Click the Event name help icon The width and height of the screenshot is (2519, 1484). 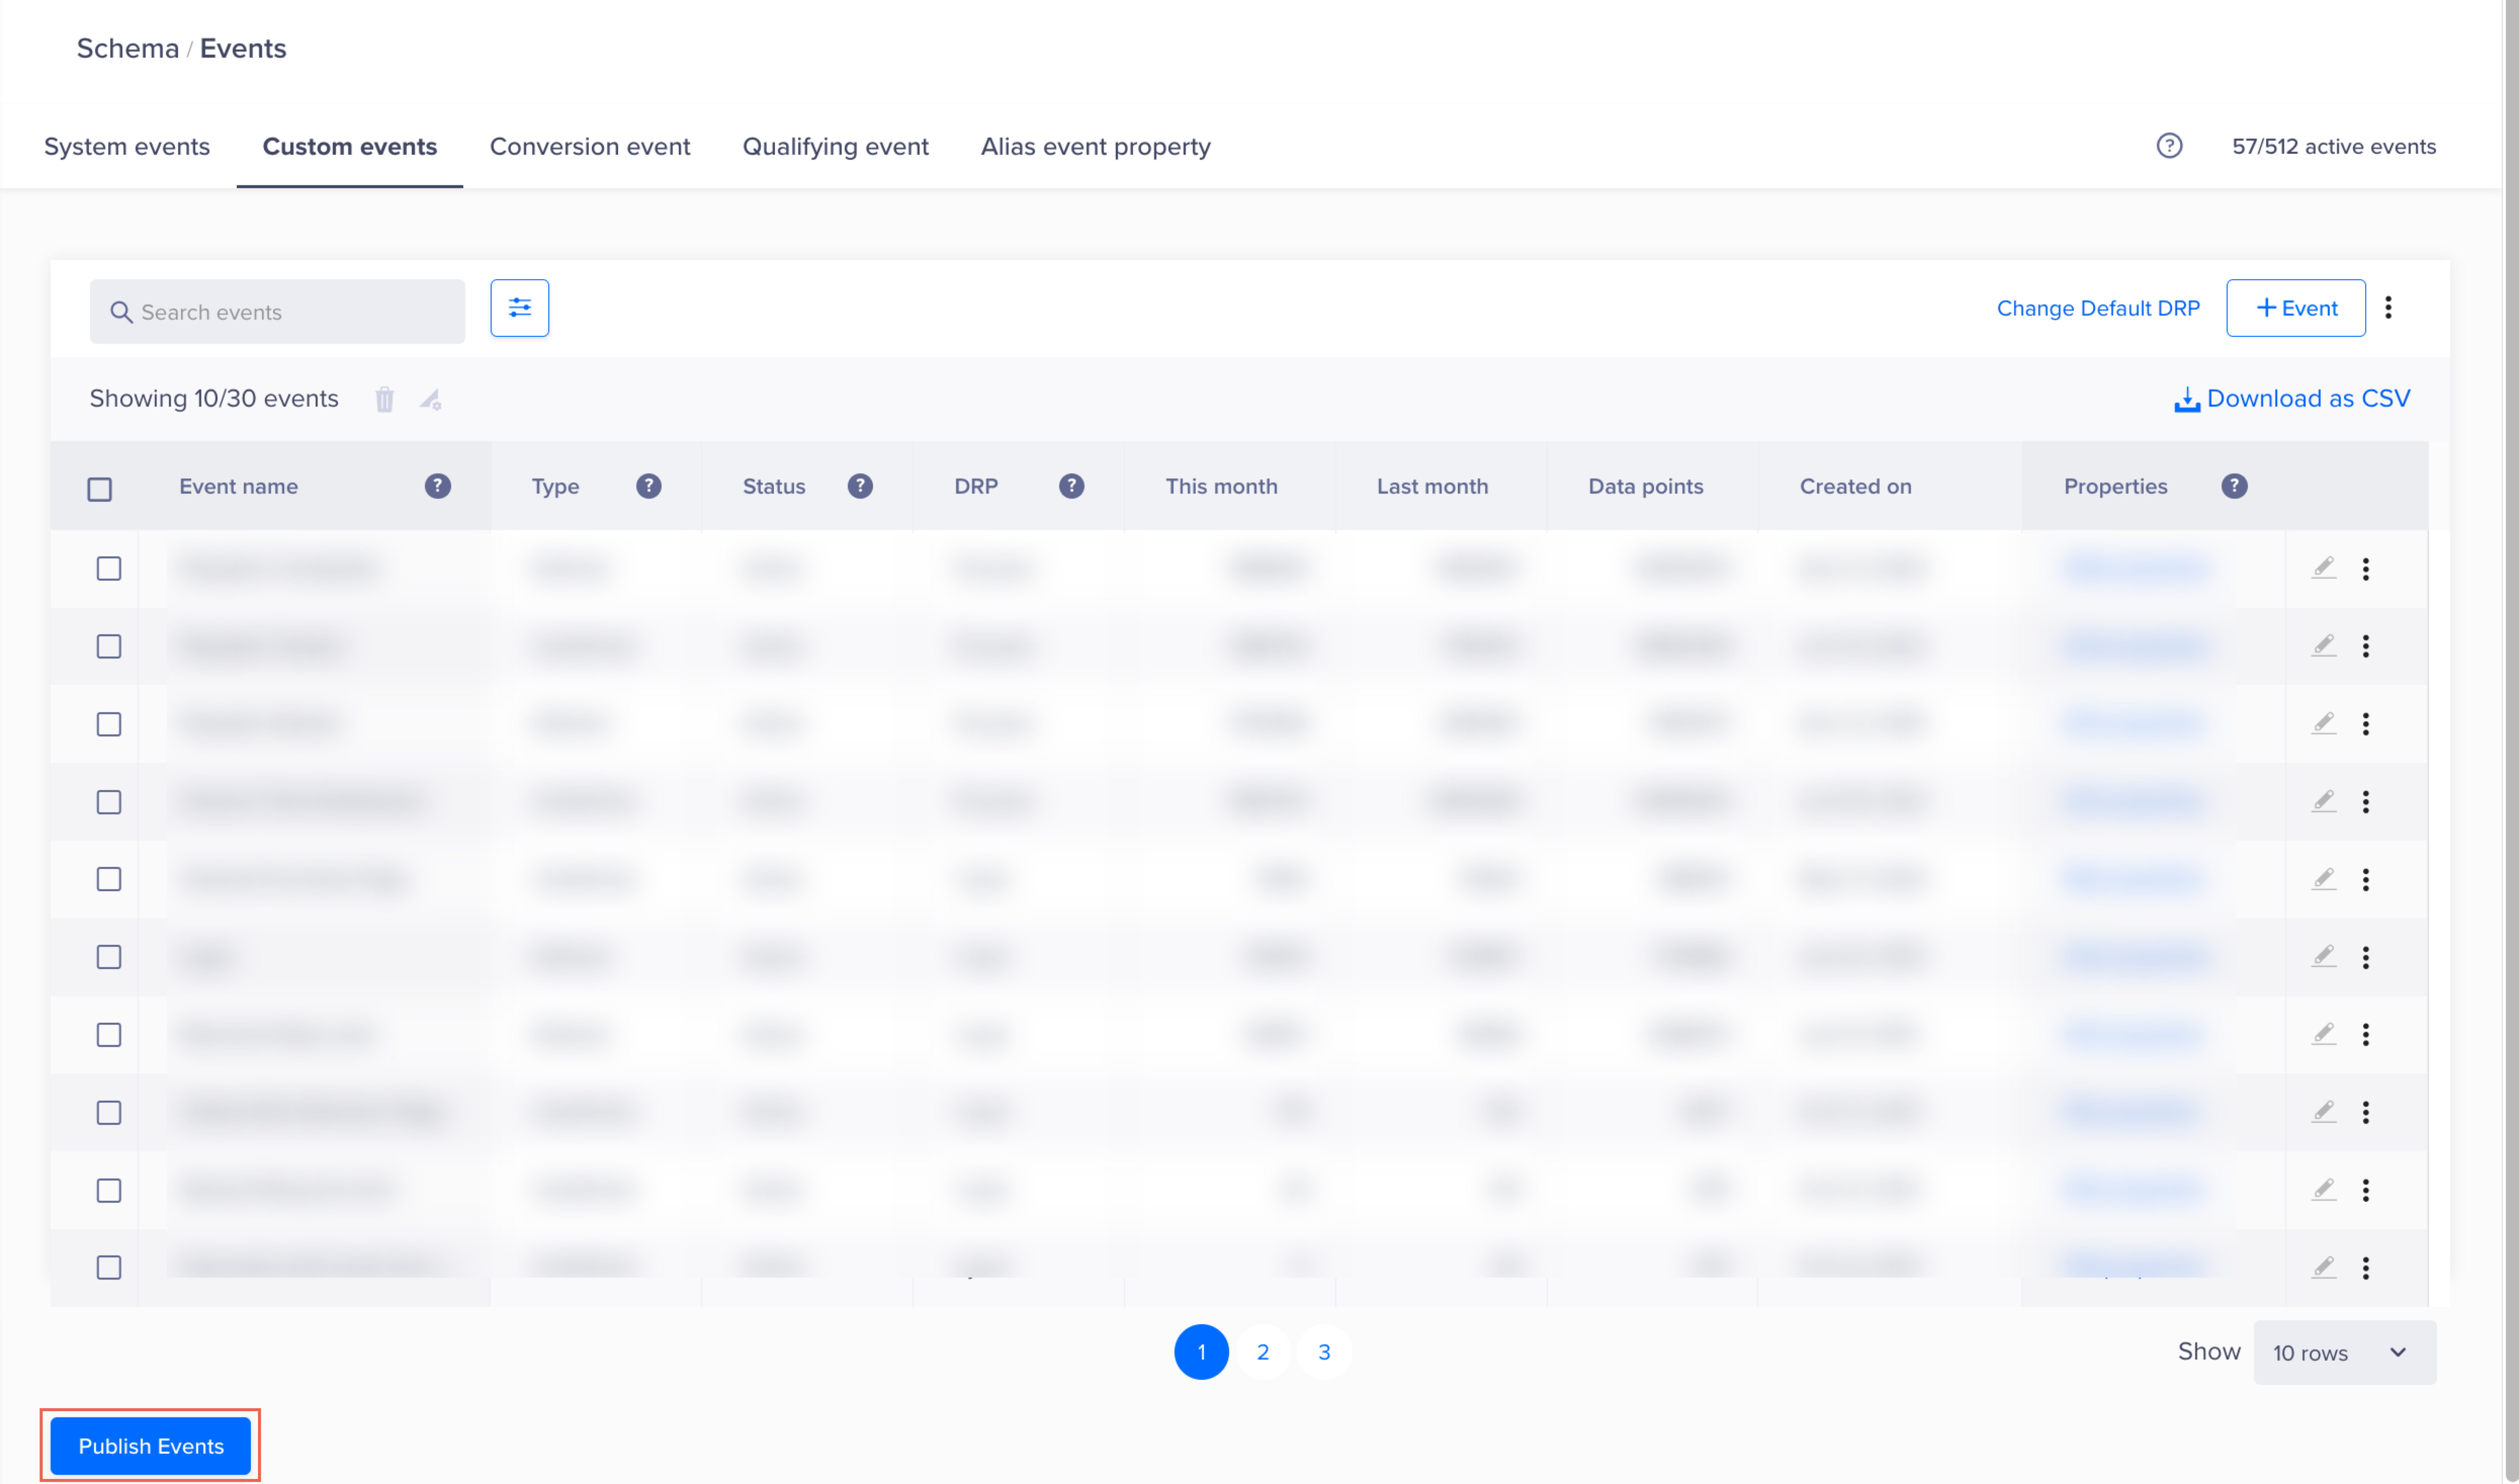pos(437,486)
